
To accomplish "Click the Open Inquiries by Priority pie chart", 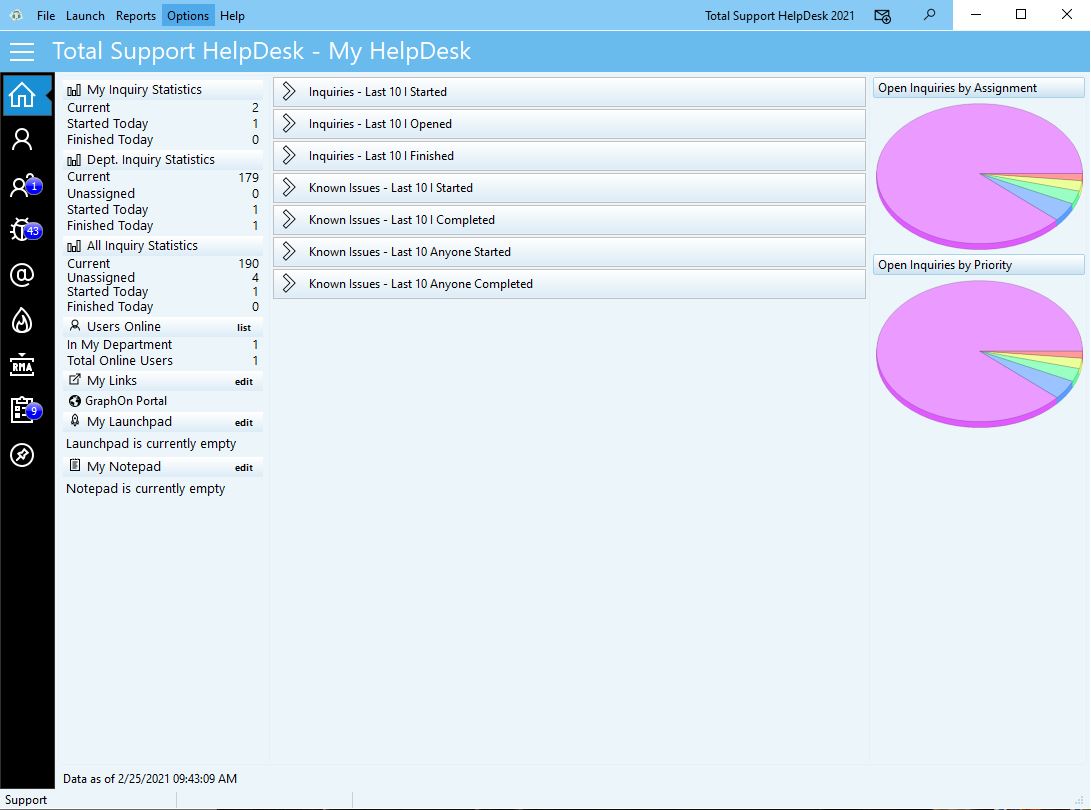I will click(979, 354).
